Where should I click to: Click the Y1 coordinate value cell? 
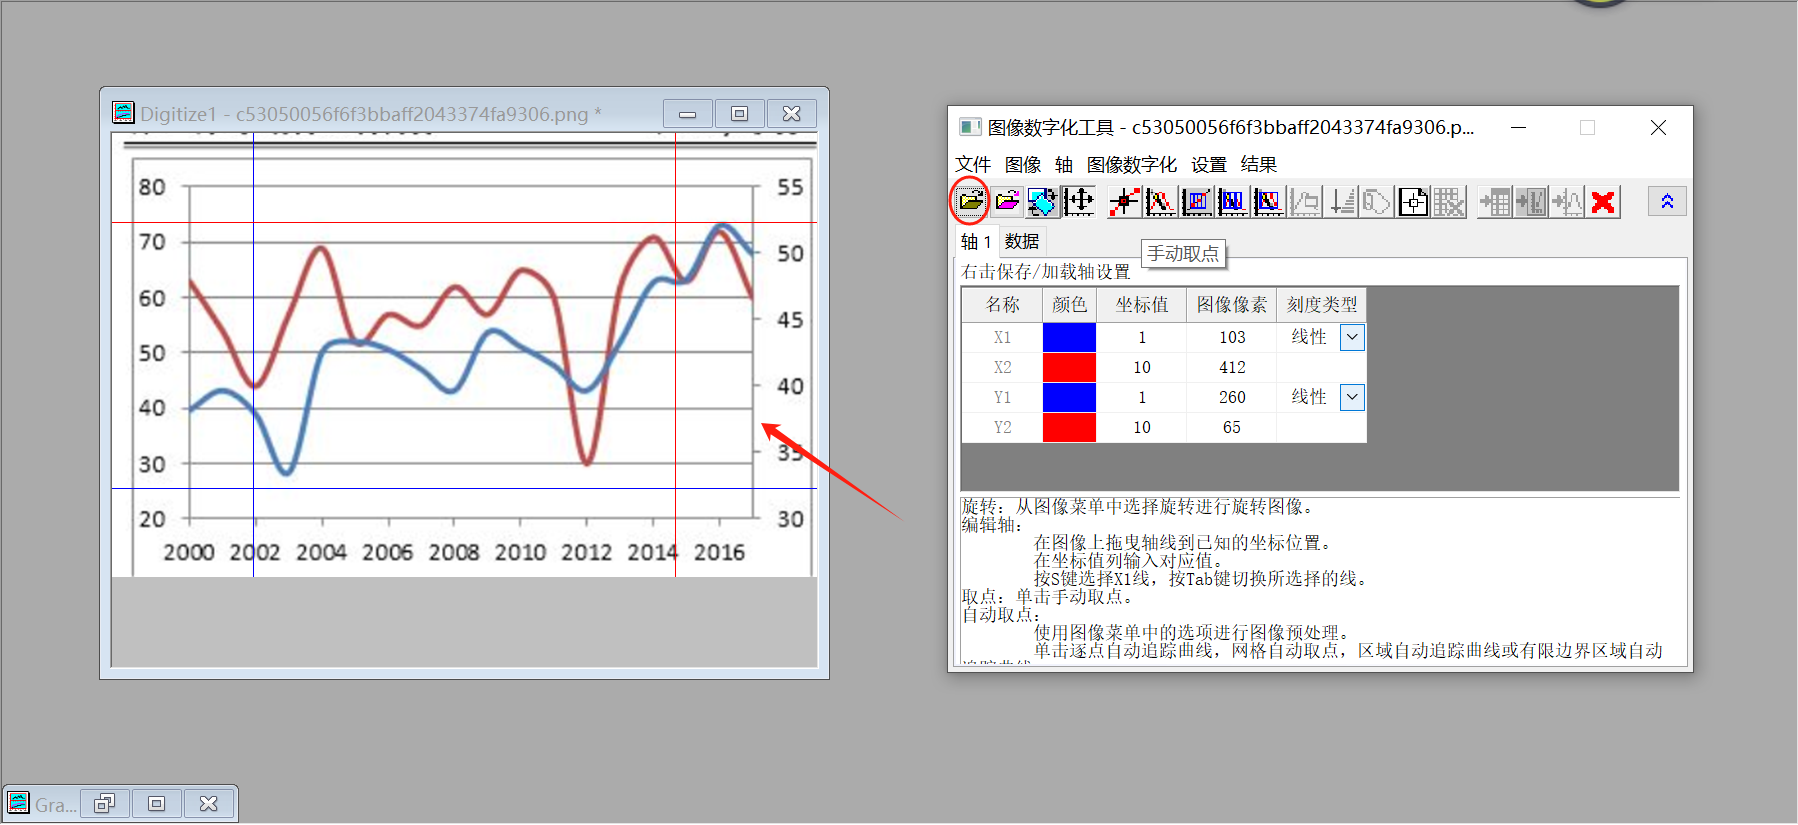(1142, 397)
